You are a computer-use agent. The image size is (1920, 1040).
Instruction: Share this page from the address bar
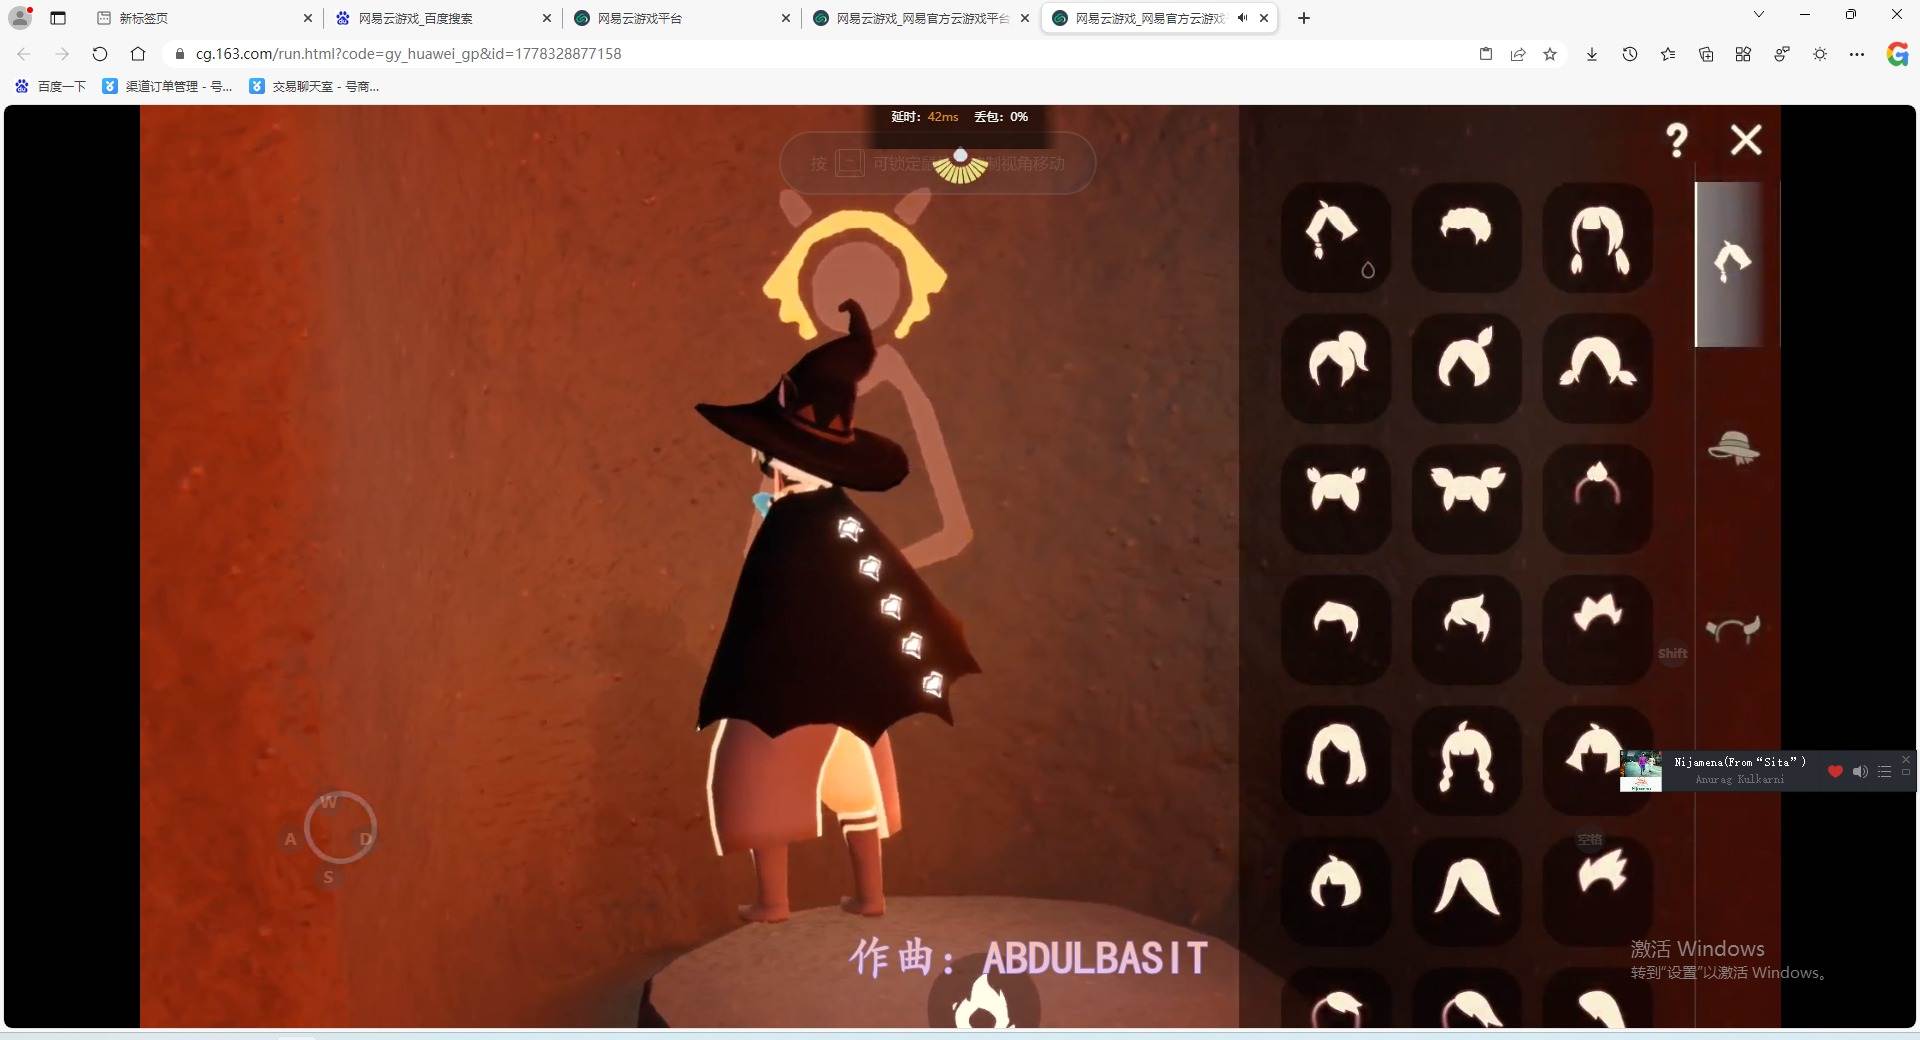tap(1518, 54)
